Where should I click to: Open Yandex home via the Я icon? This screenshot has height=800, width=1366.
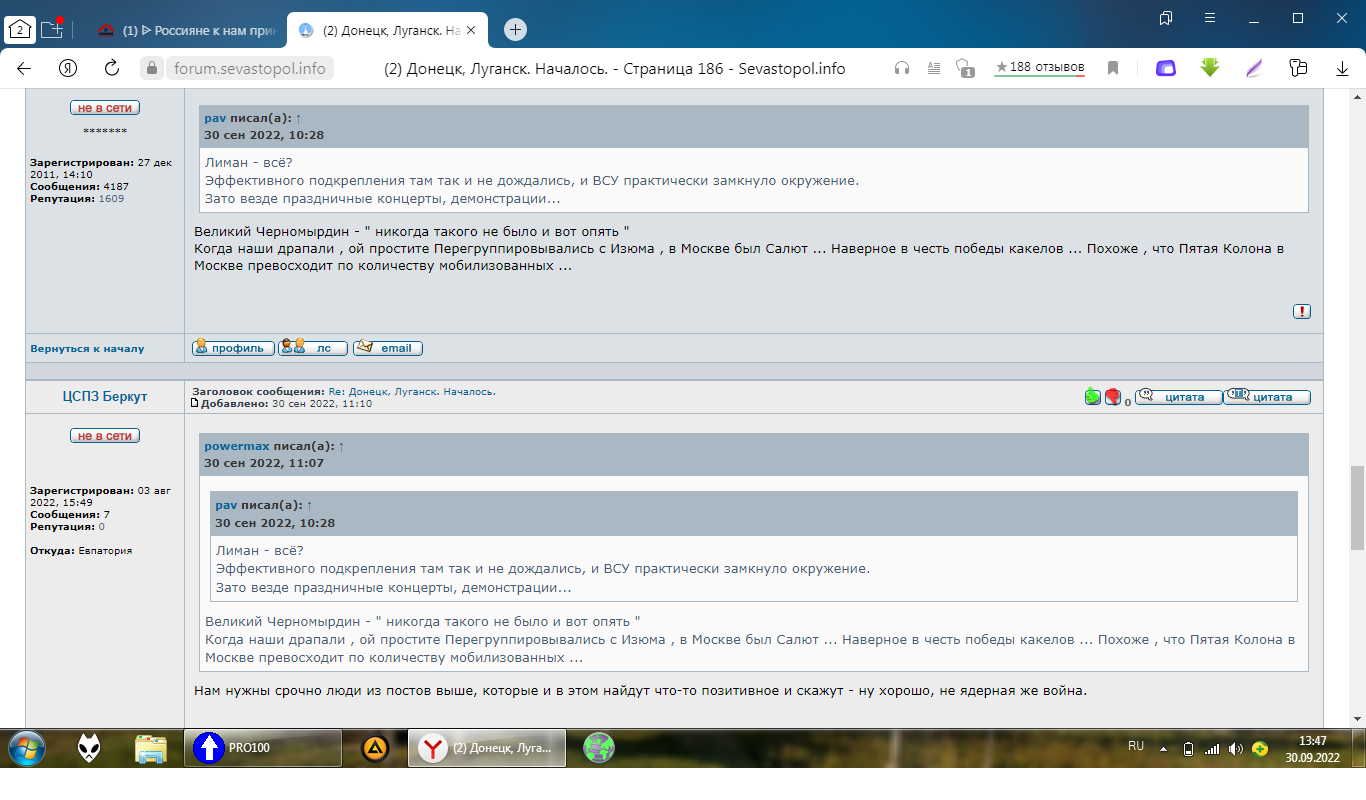pos(68,68)
